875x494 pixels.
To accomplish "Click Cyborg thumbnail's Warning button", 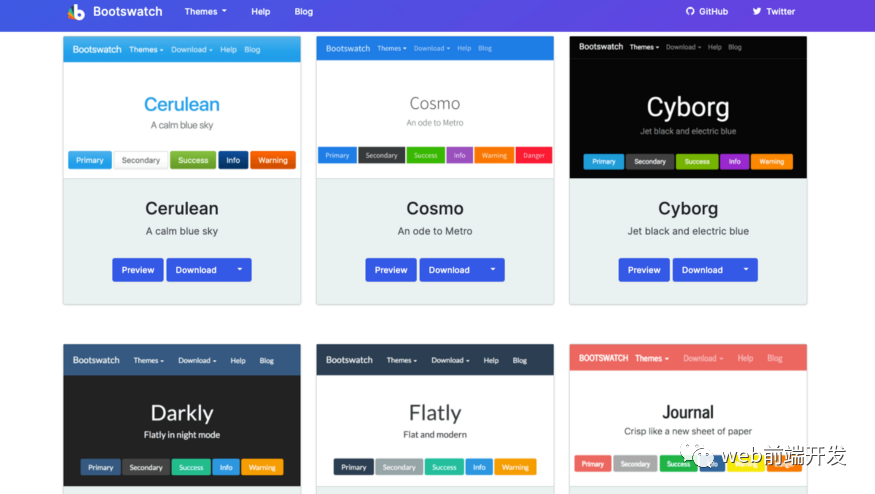I will (772, 162).
